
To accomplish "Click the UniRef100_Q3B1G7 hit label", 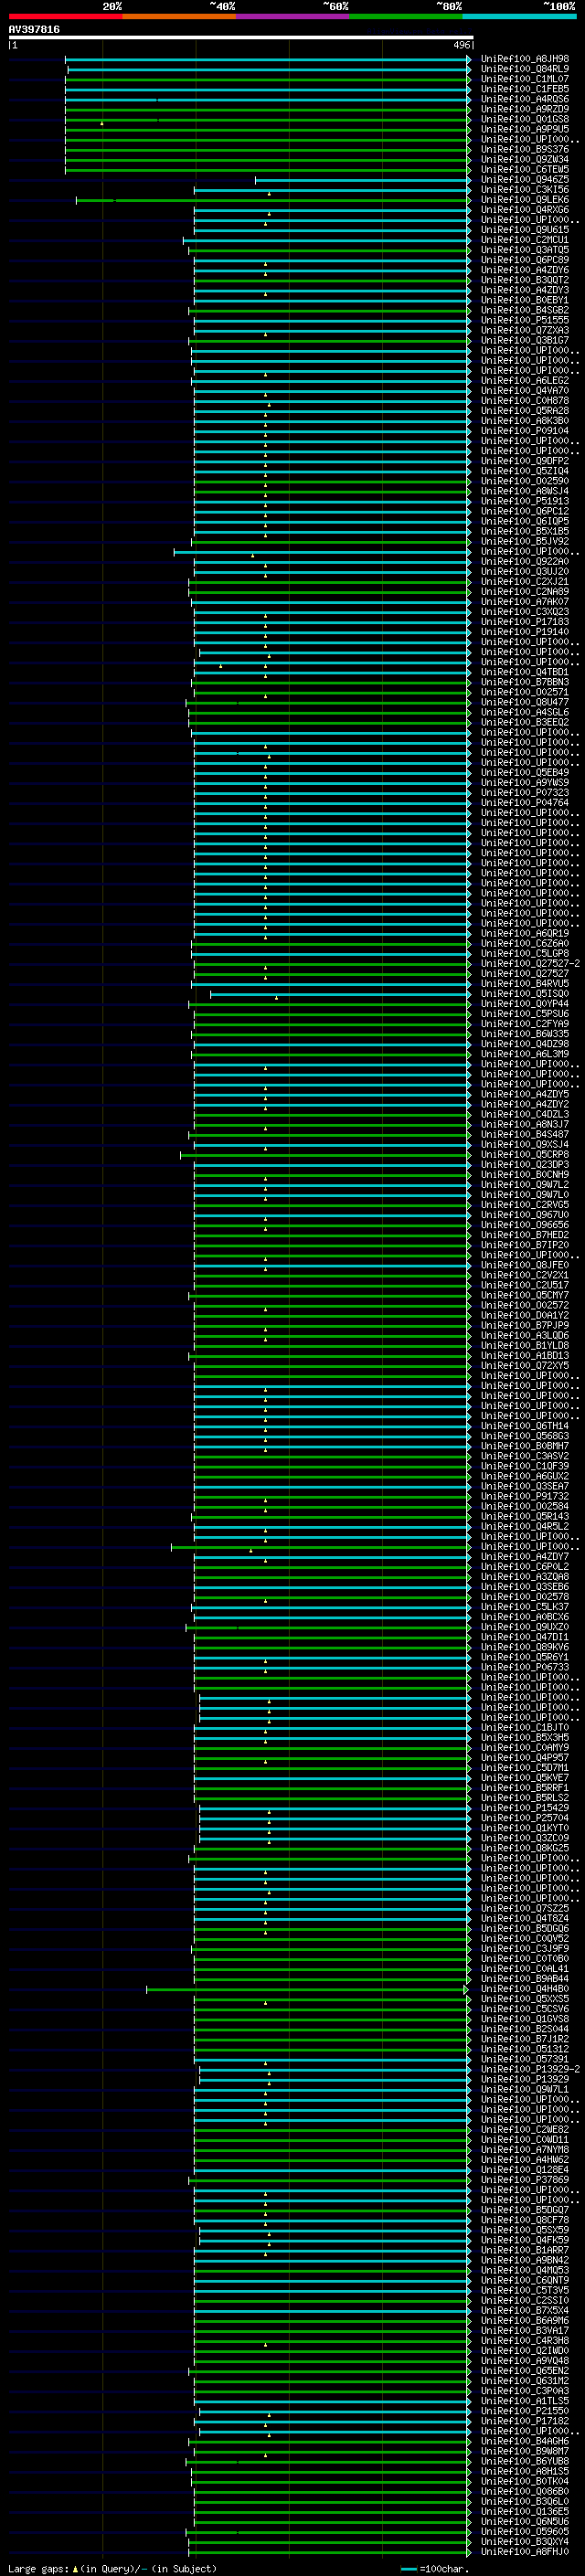I will (x=525, y=340).
